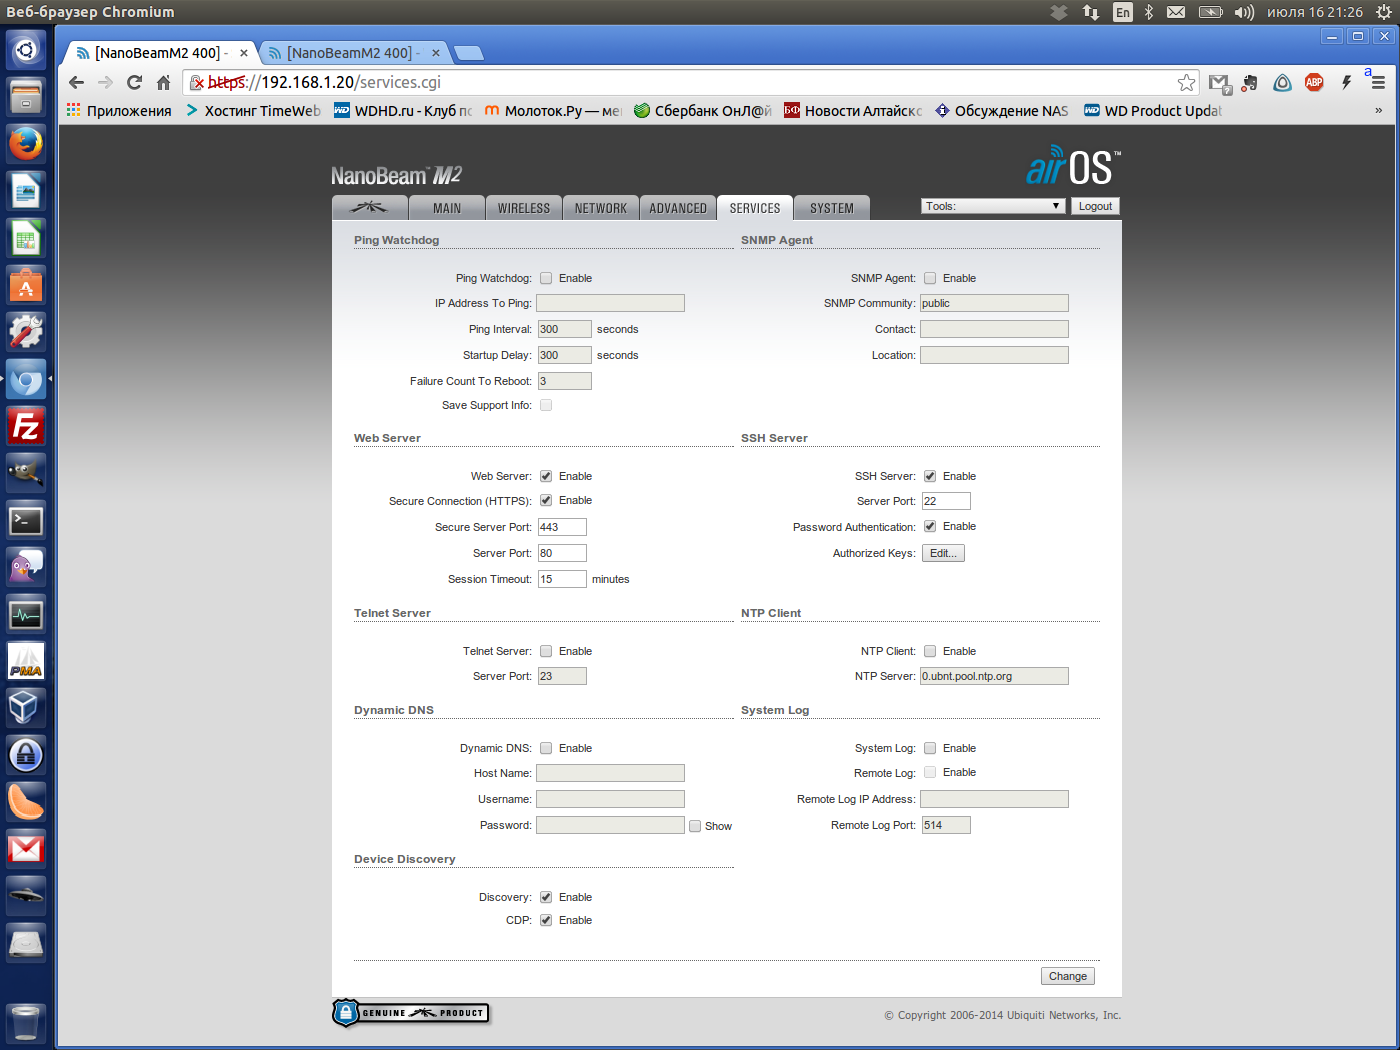The width and height of the screenshot is (1400, 1050).
Task: Open the Adblock Plus (ABP) extension
Action: pos(1314,83)
